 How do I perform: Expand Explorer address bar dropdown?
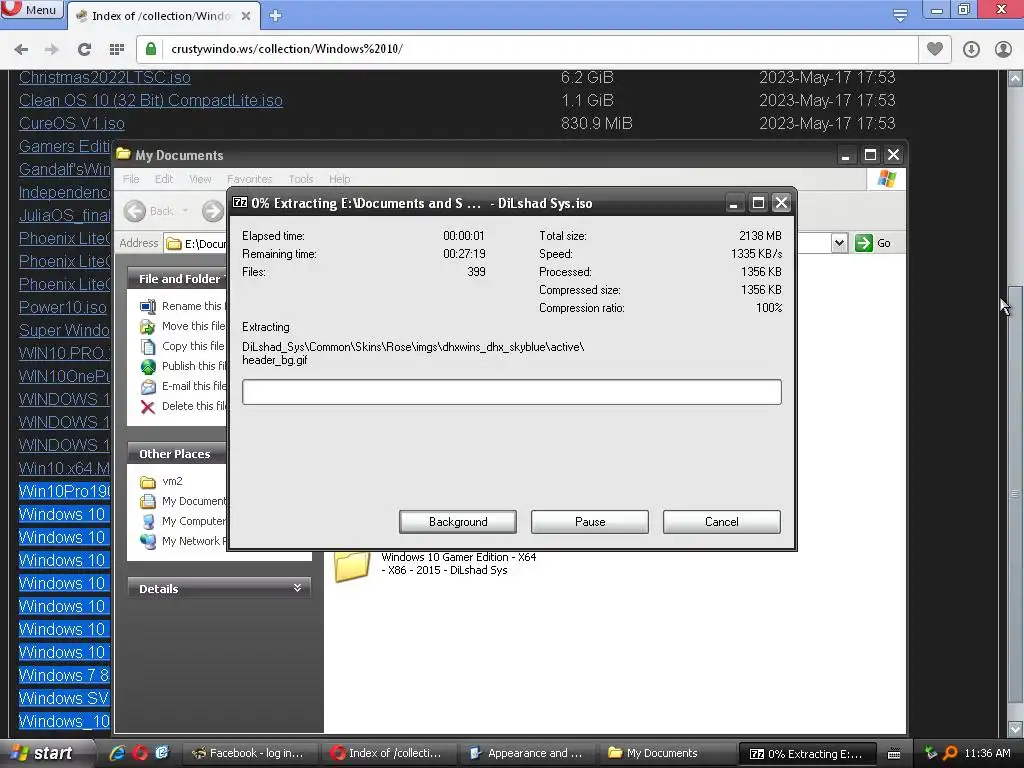click(839, 244)
